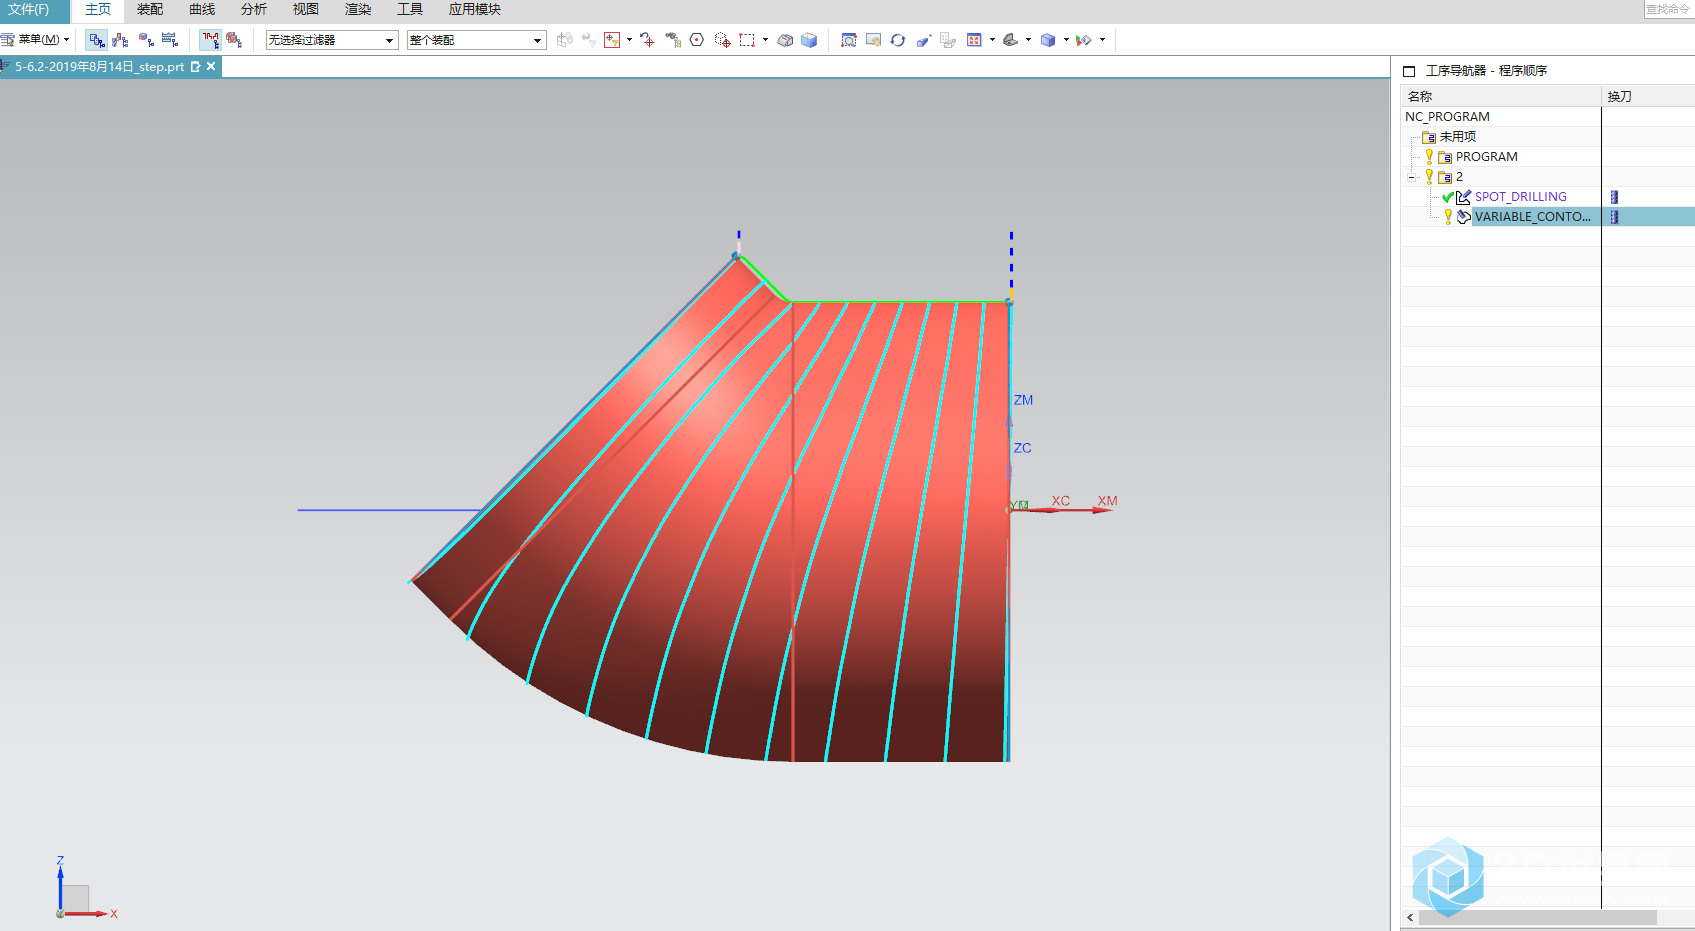The width and height of the screenshot is (1695, 931).
Task: Click the zoom window magnifier icon
Action: coord(849,40)
